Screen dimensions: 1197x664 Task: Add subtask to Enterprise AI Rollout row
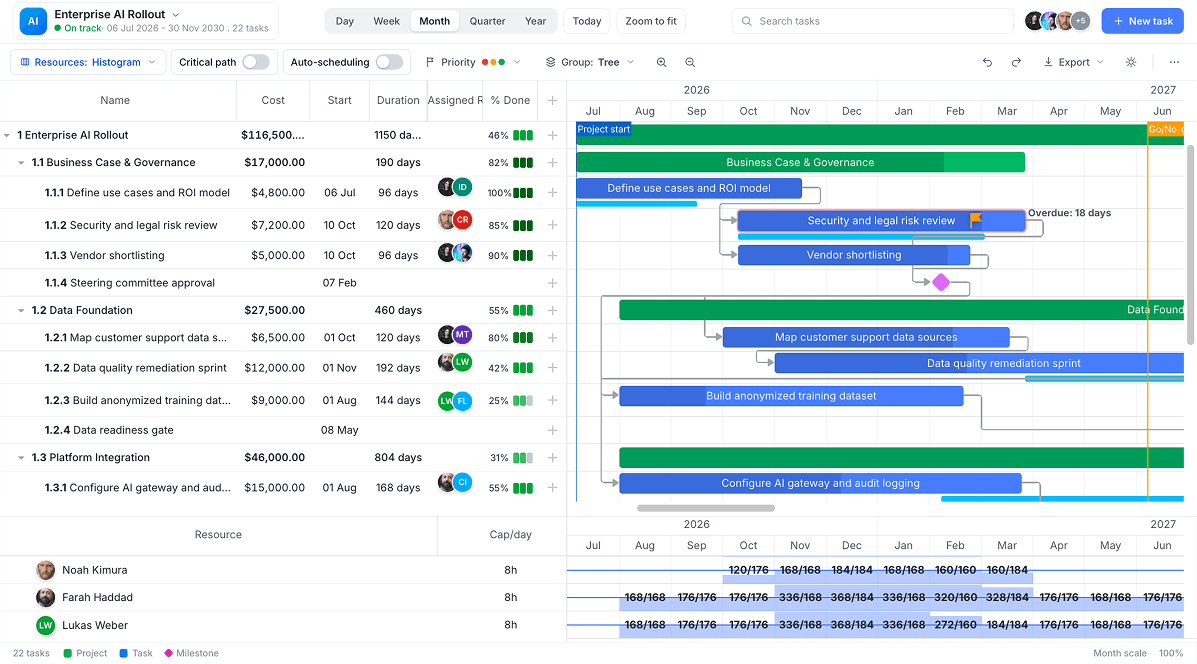click(x=552, y=135)
